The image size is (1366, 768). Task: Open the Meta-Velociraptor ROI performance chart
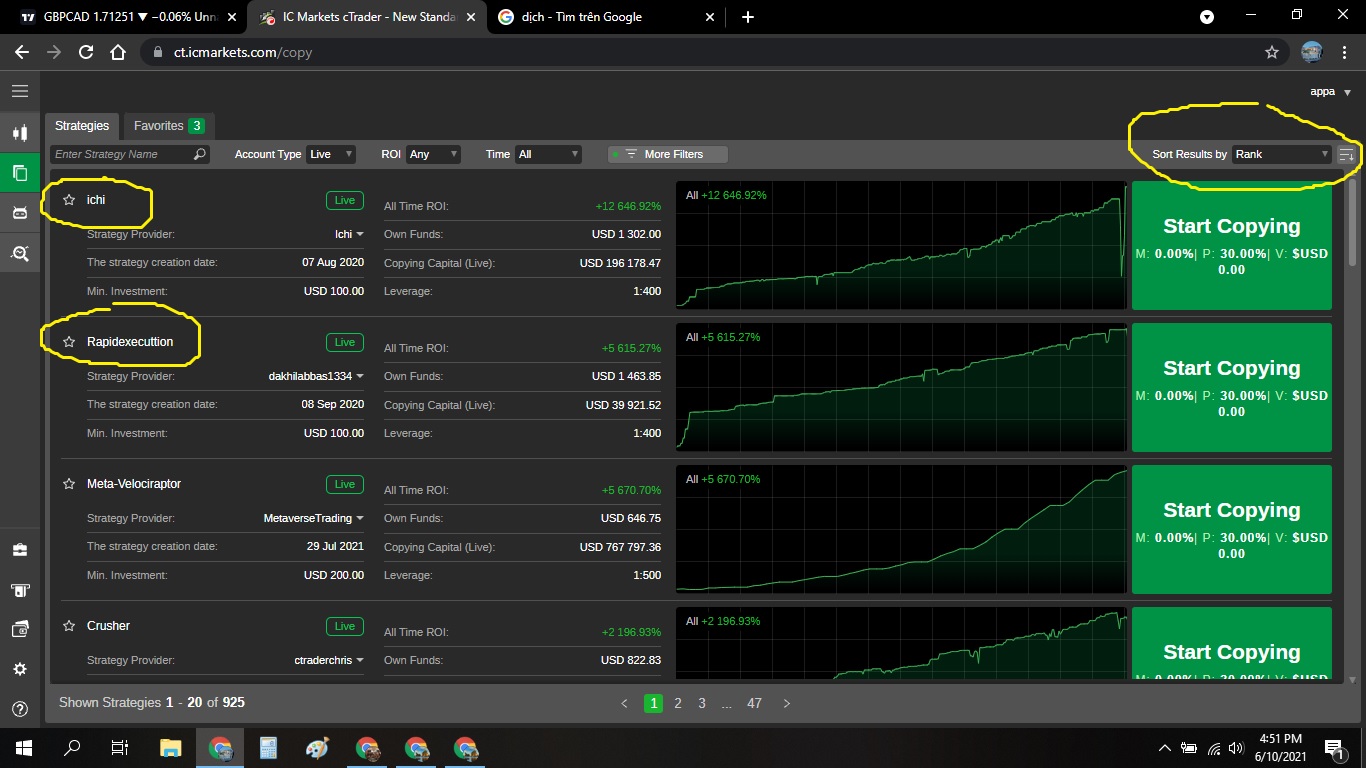pos(902,529)
